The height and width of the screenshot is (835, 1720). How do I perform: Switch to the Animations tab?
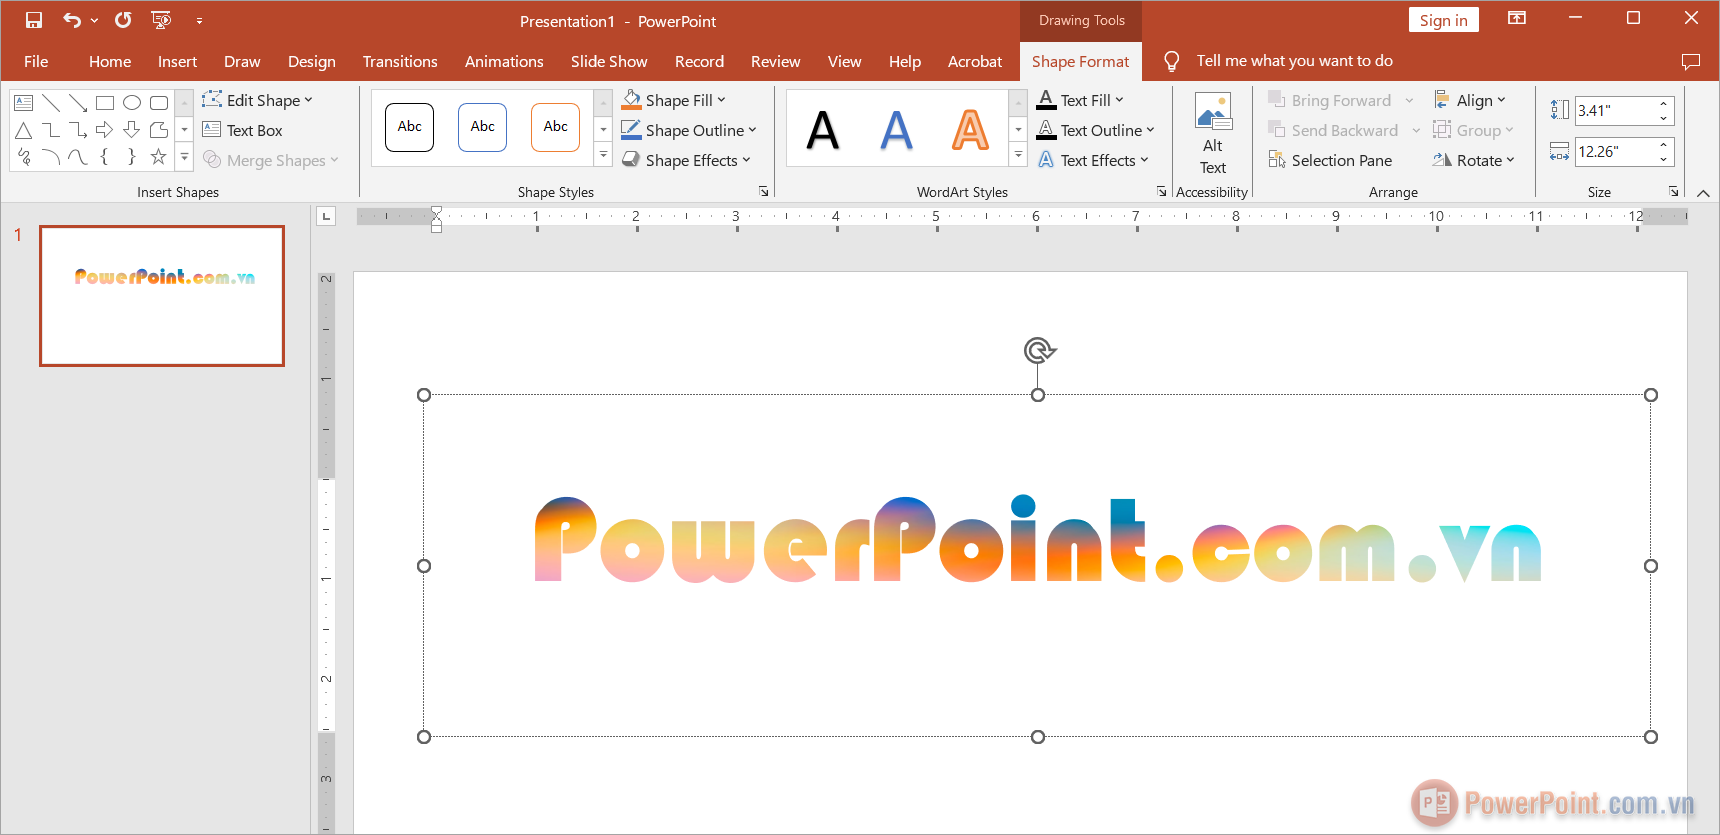point(504,61)
